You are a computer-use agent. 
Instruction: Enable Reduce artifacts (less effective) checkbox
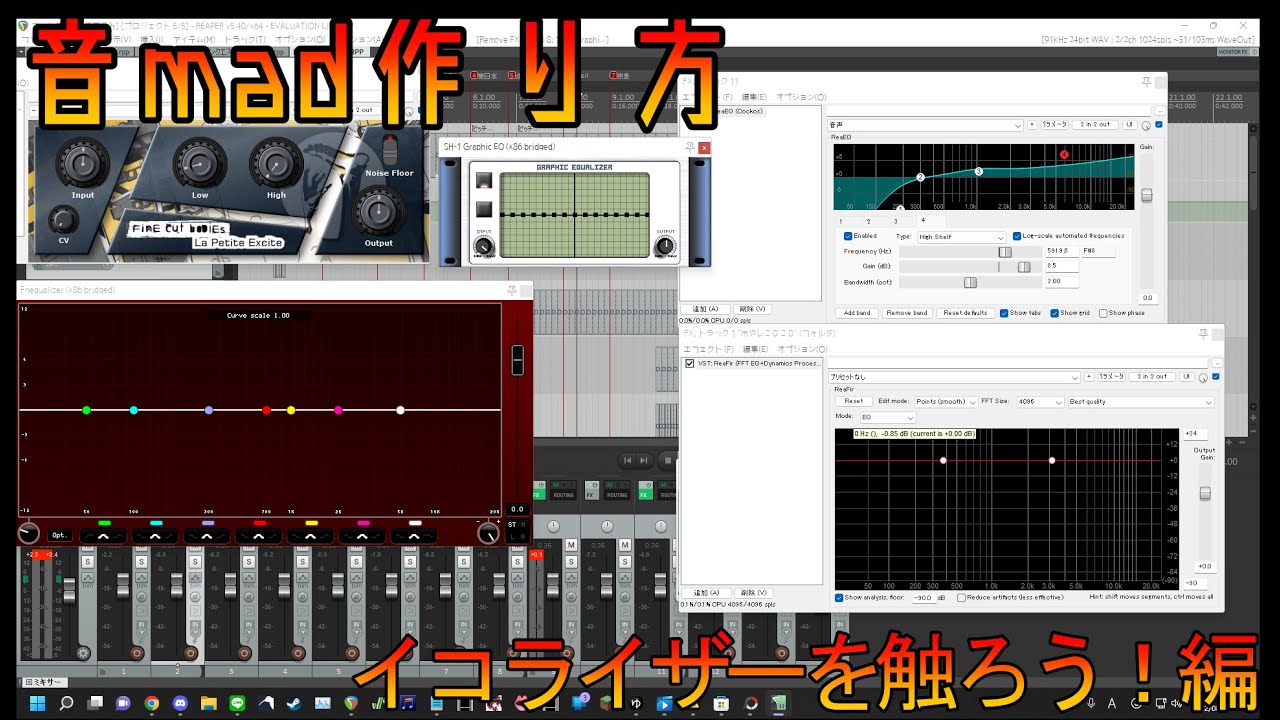pos(961,597)
